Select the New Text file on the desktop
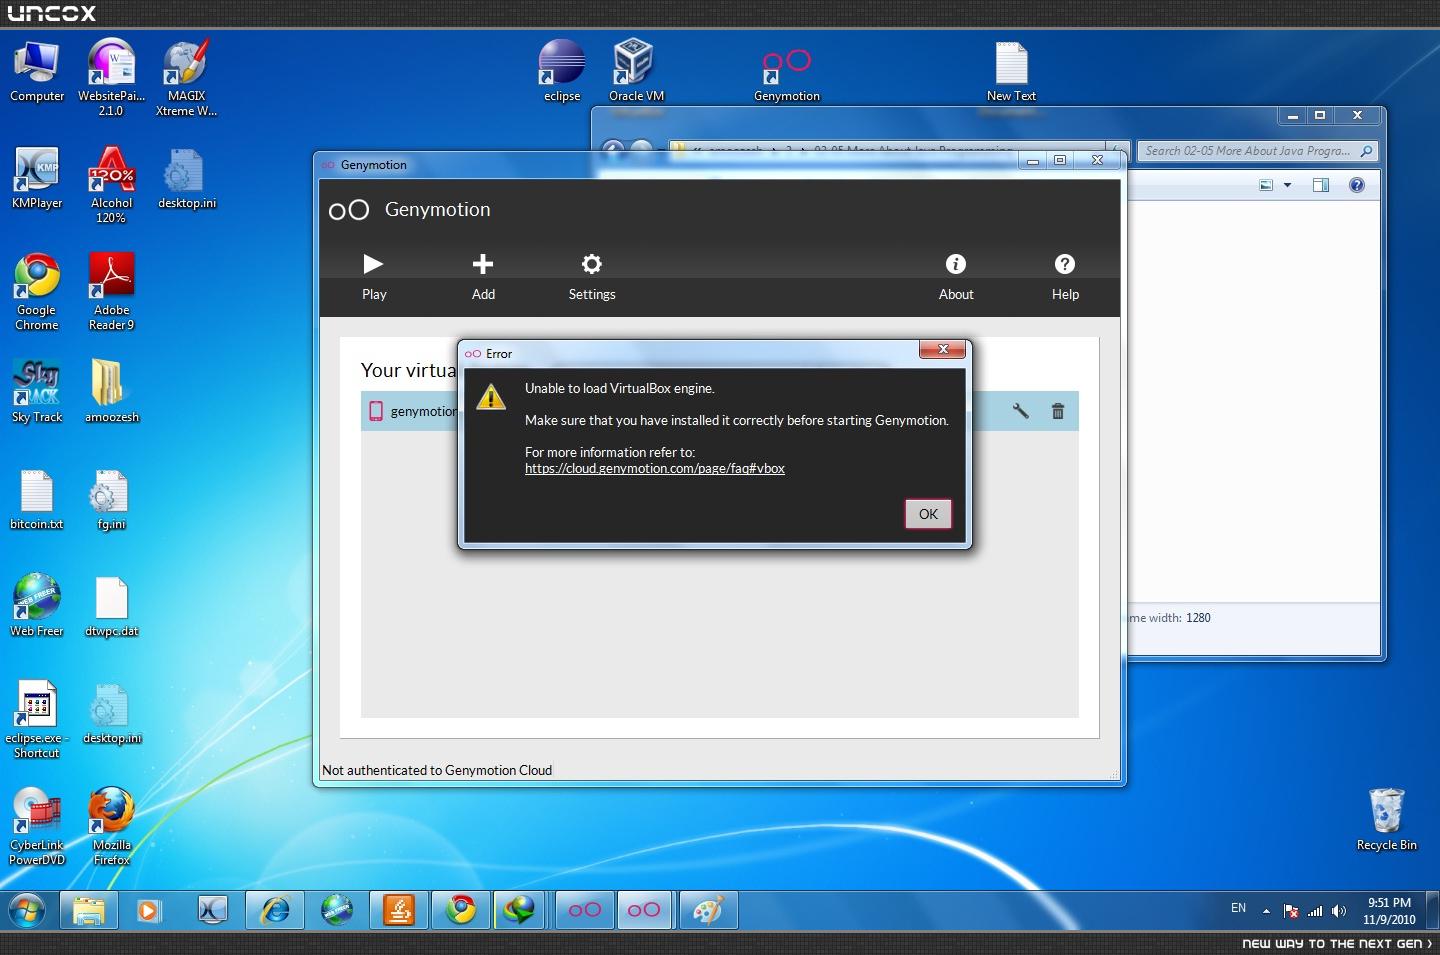Viewport: 1440px width, 955px height. [1011, 71]
